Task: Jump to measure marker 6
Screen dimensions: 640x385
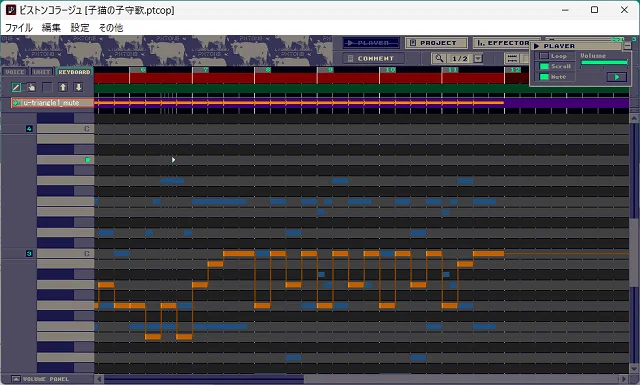Action: [x=143, y=70]
